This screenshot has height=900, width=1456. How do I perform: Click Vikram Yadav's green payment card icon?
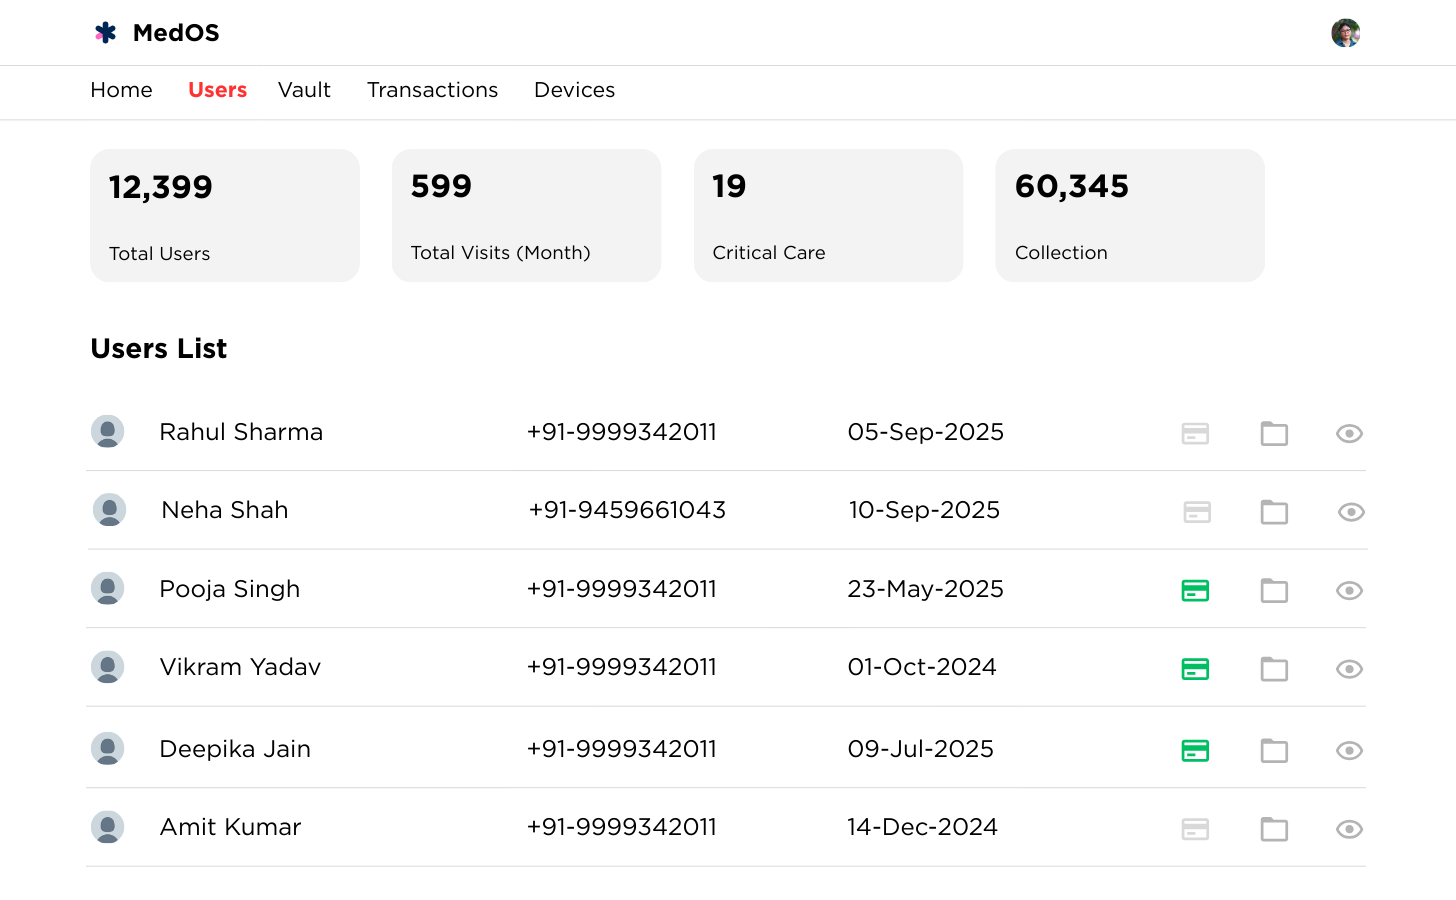(1195, 669)
